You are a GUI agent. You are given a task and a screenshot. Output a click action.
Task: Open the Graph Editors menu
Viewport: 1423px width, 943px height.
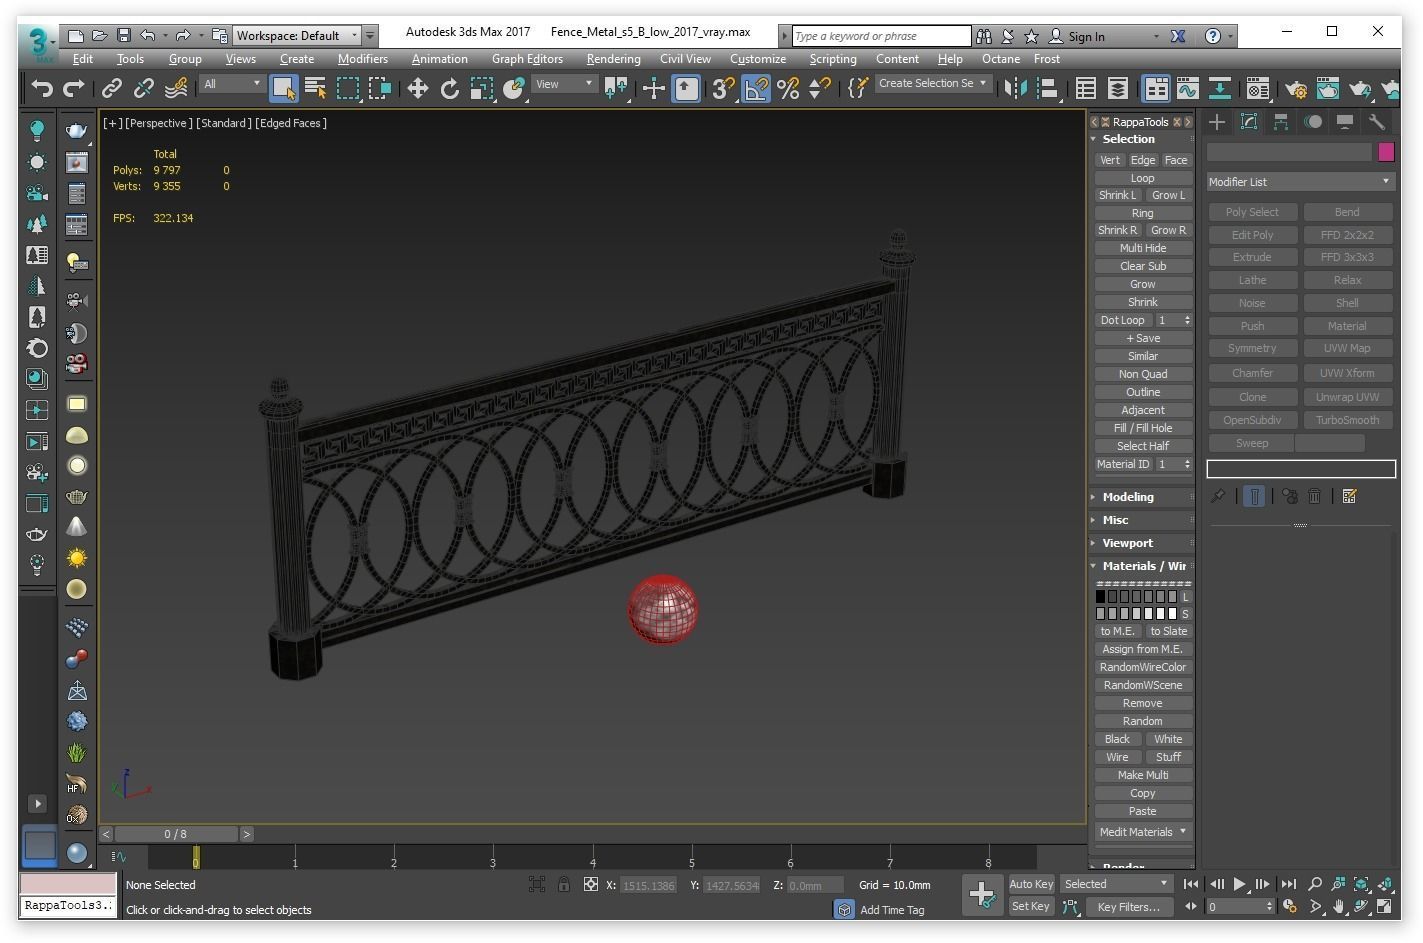point(527,59)
